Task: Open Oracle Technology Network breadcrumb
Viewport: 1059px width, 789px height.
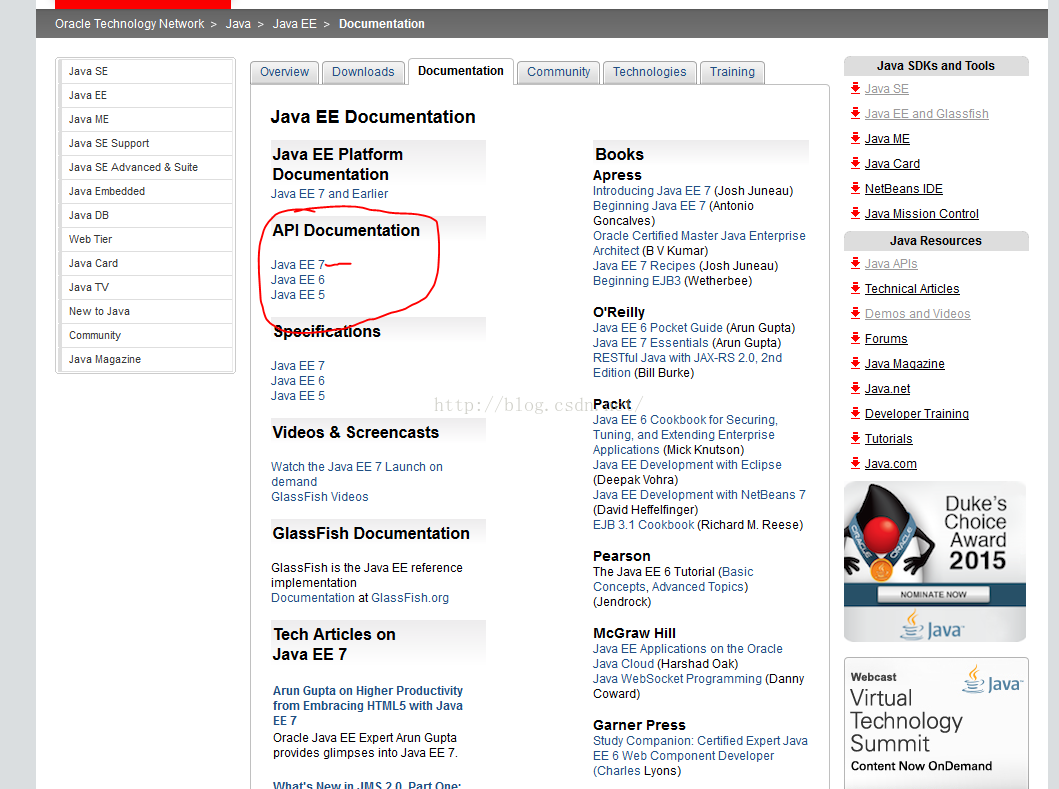Action: (x=130, y=24)
